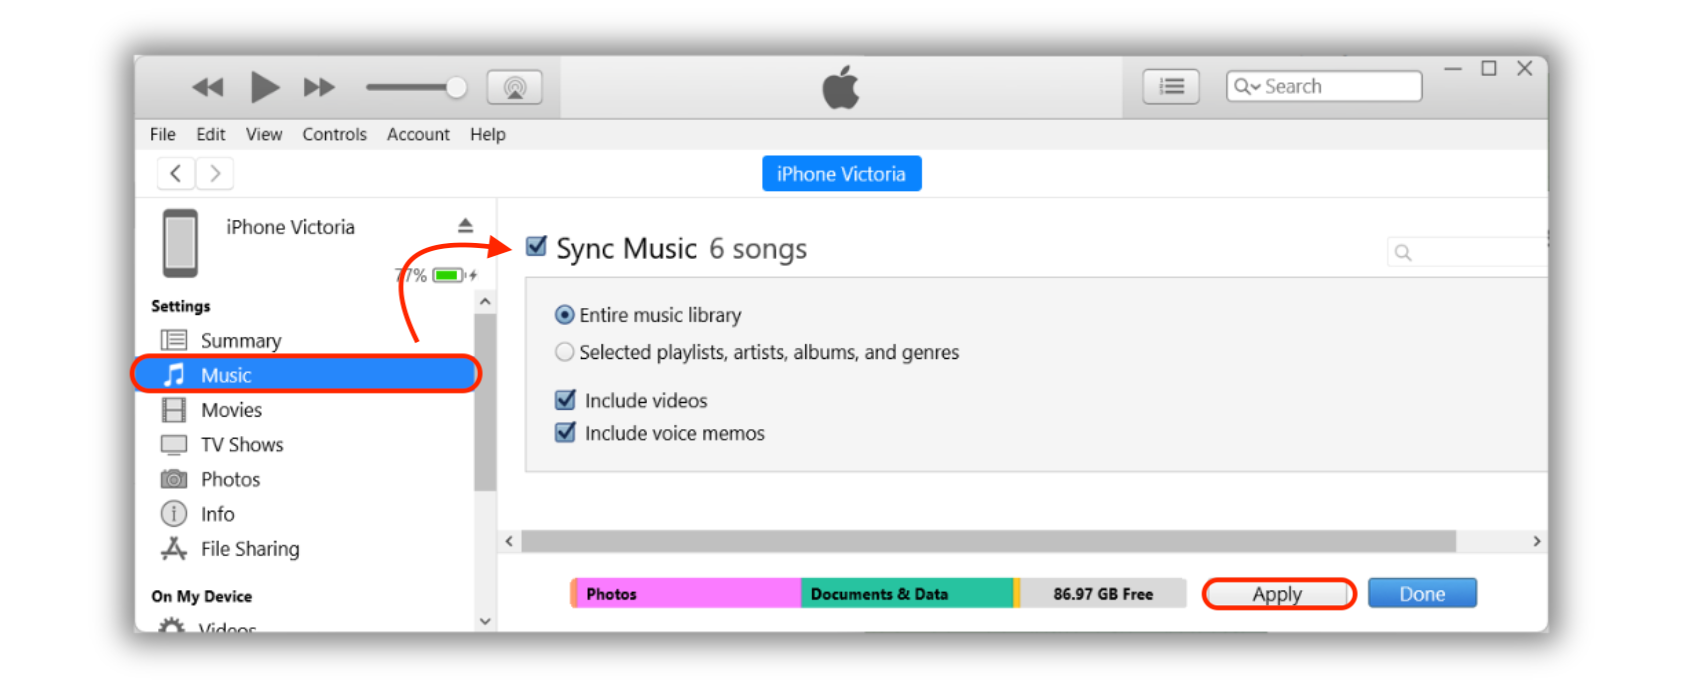Click the fast forward next track button
The image size is (1684, 688).
(319, 88)
